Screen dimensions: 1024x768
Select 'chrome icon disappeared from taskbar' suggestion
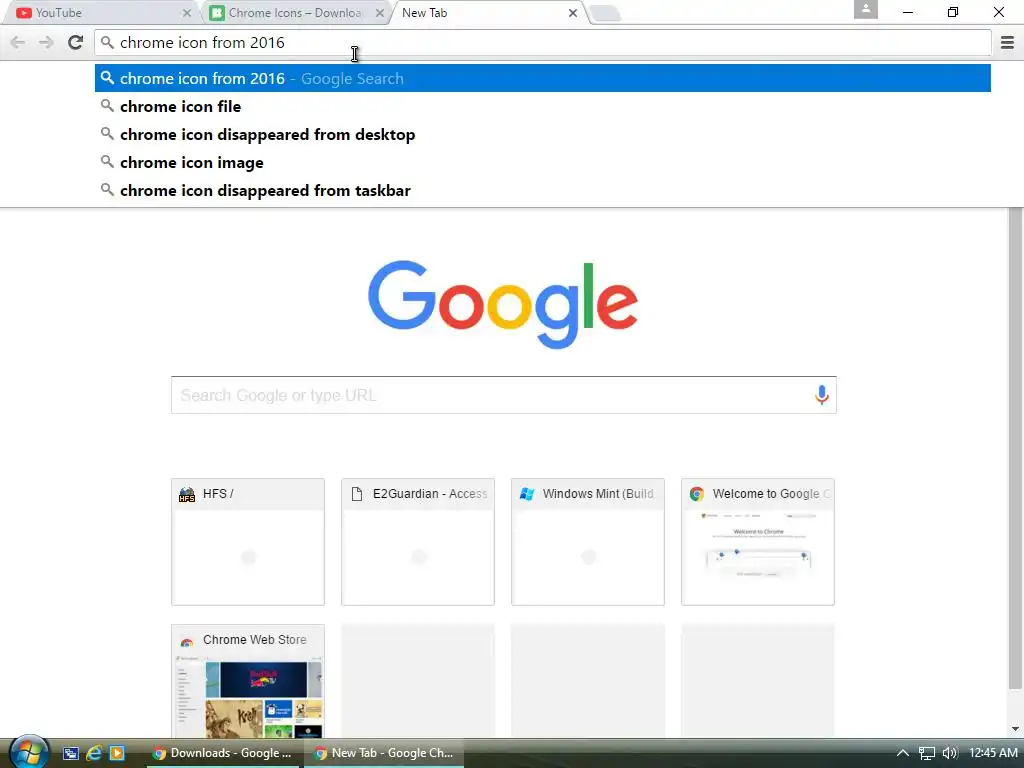pos(543,191)
